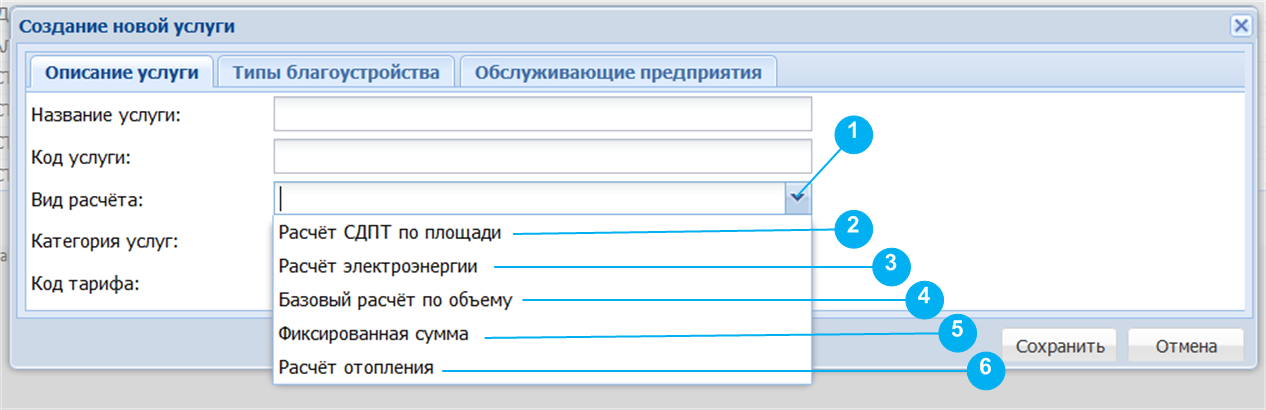1266x410 pixels.
Task: Open the Типы благоустройства tab
Action: pos(336,73)
